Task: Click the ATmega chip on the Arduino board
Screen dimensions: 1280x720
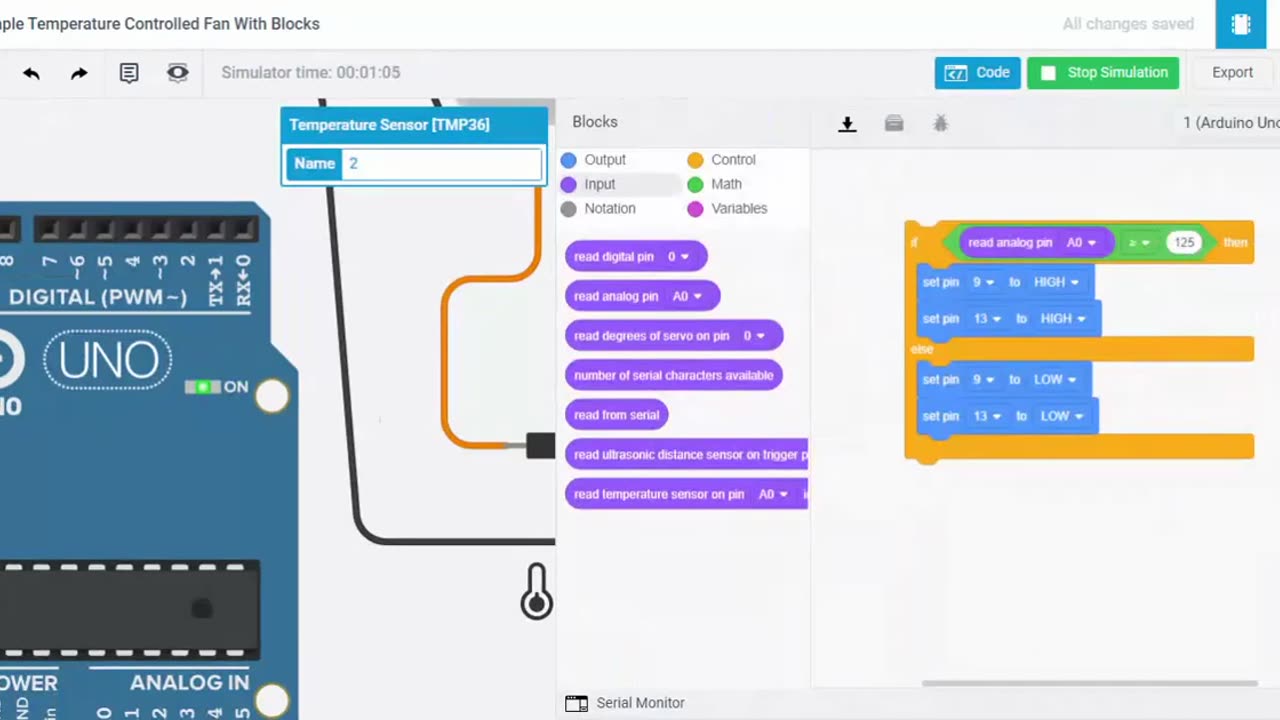Action: point(130,610)
